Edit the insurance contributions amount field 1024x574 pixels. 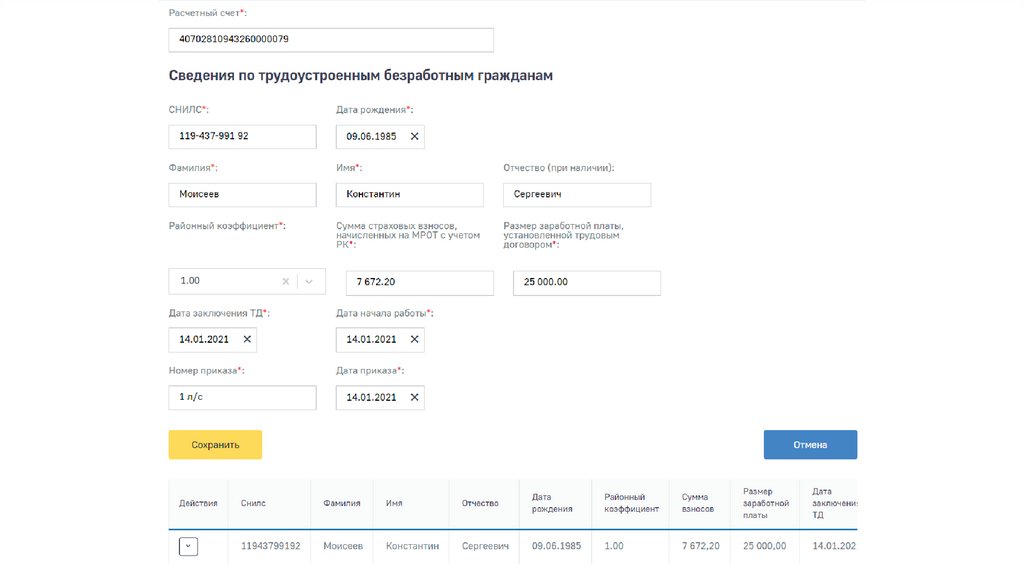pyautogui.click(x=419, y=283)
